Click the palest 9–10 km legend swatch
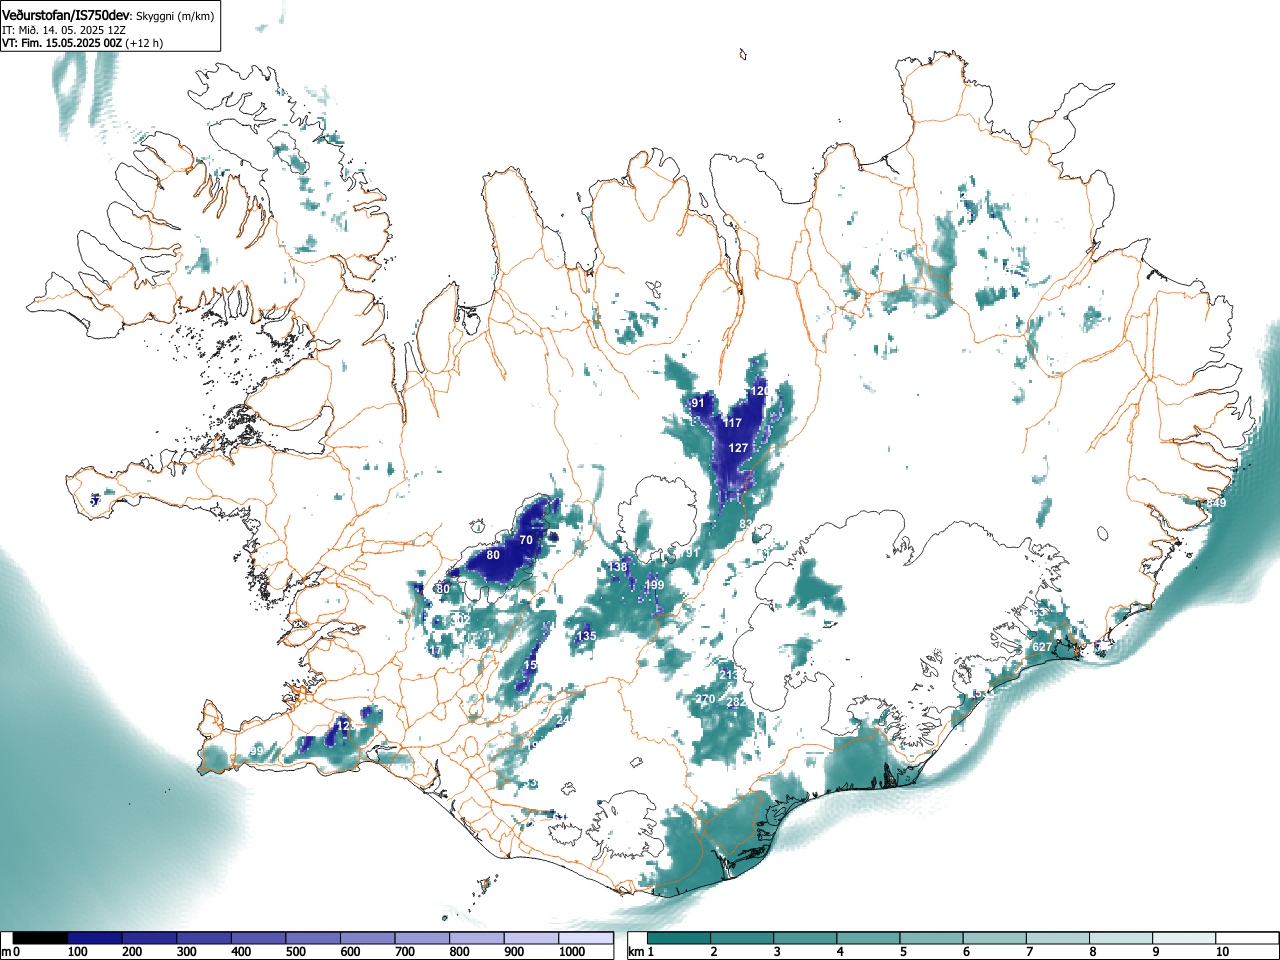Image resolution: width=1280 pixels, height=960 pixels. (x=1185, y=938)
